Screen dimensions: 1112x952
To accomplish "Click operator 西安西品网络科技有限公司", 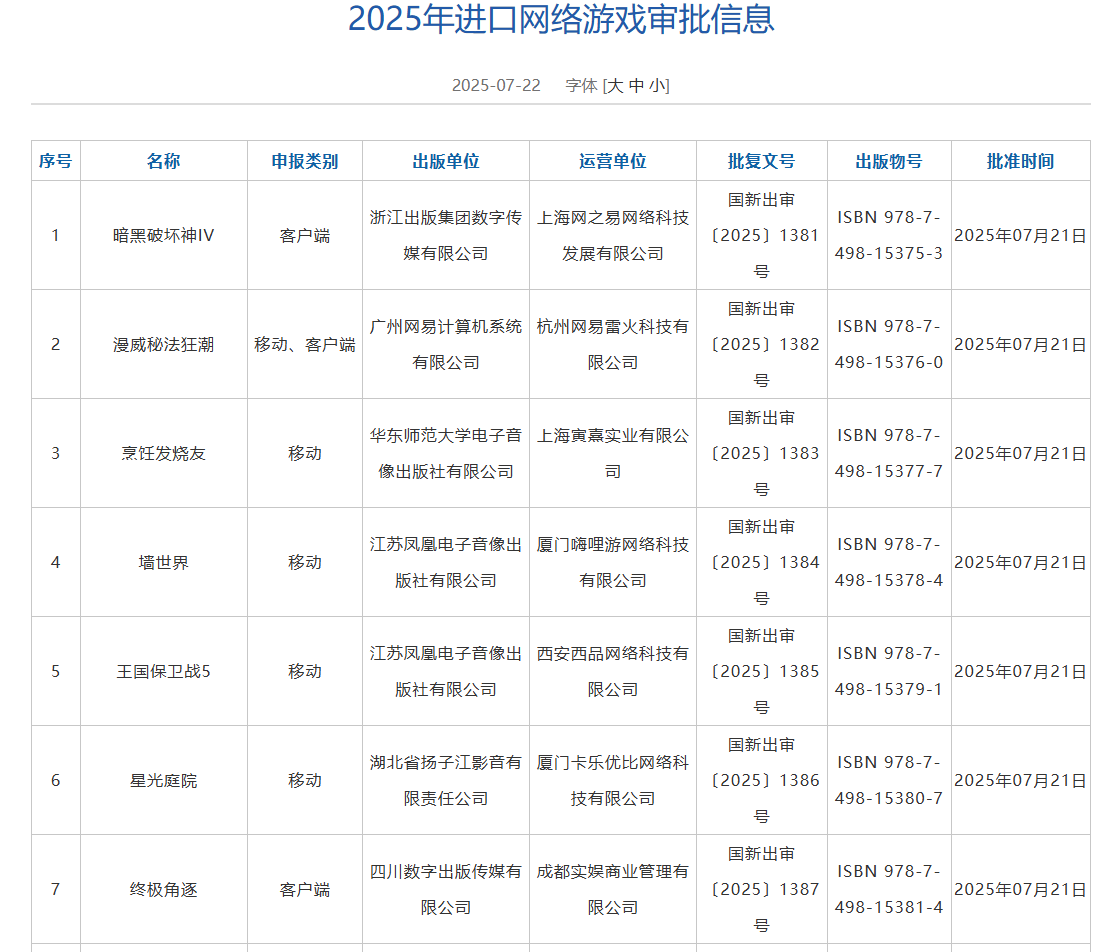I will (x=613, y=672).
